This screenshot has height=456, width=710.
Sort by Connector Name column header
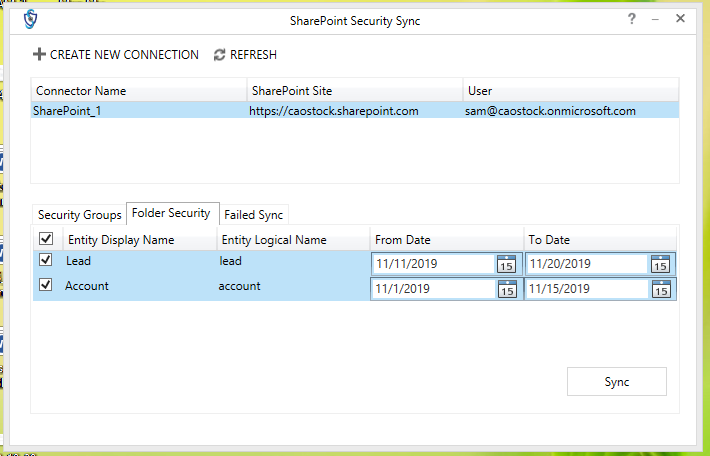139,91
